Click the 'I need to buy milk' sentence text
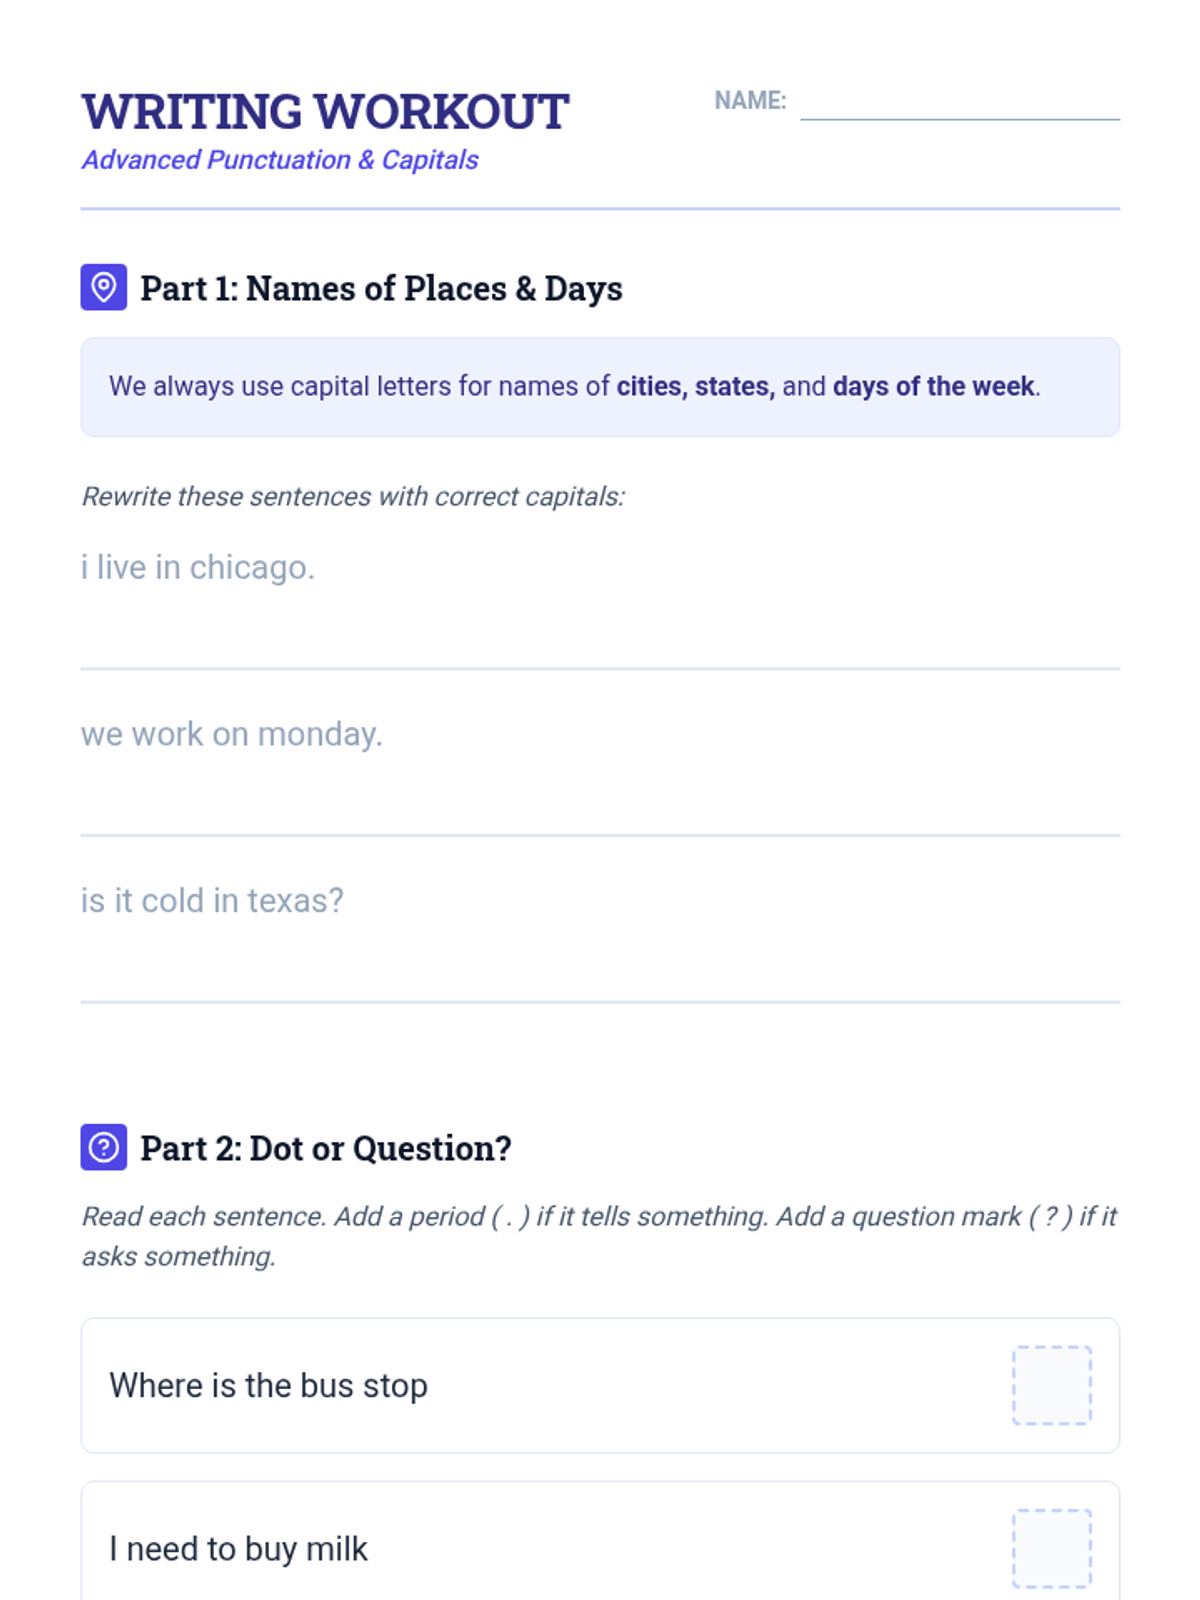This screenshot has width=1200, height=1600. click(x=238, y=1548)
